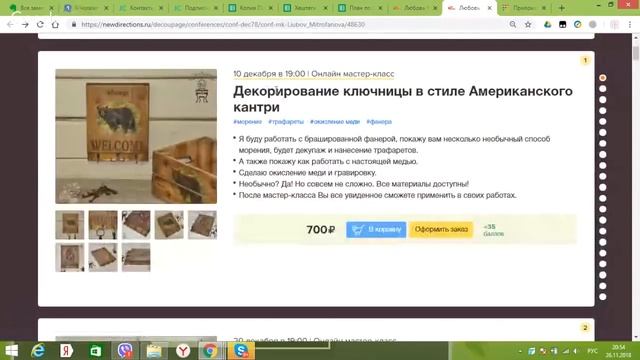Open the red Yandex 'Я' taskbar icon
This screenshot has height=360, width=640.
coord(66,351)
